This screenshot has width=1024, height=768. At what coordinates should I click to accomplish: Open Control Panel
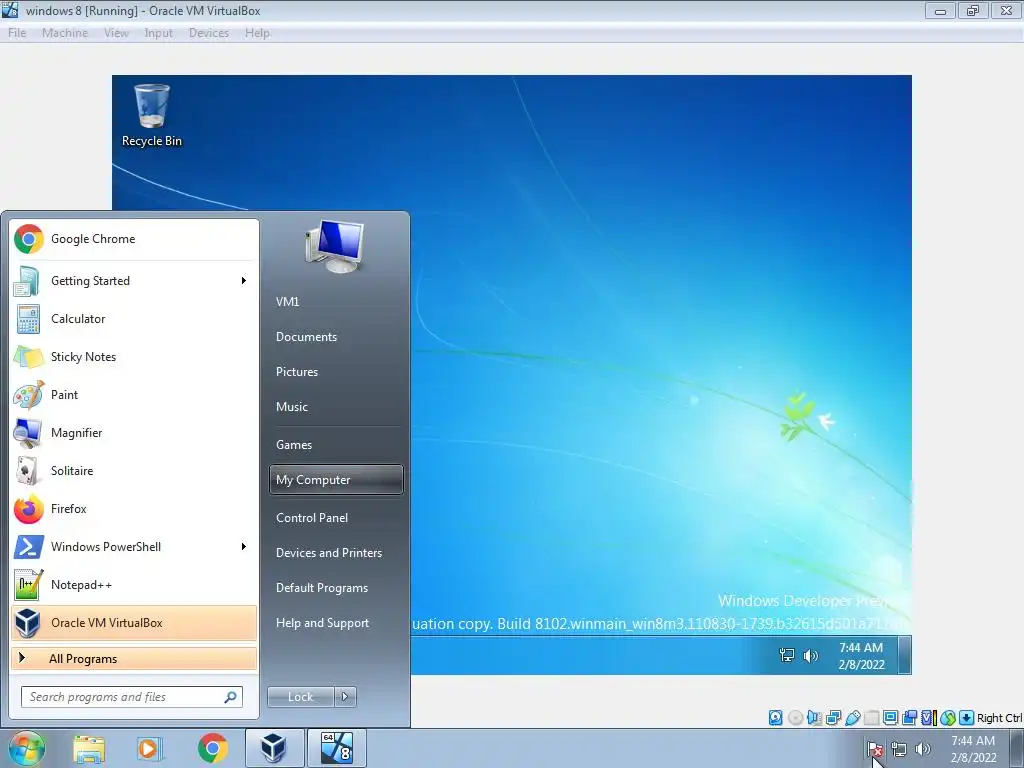336,518
